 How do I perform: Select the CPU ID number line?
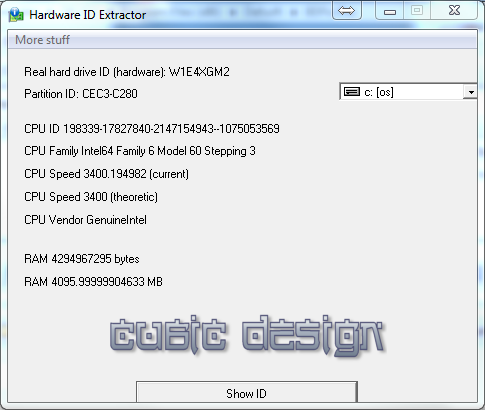coord(152,129)
